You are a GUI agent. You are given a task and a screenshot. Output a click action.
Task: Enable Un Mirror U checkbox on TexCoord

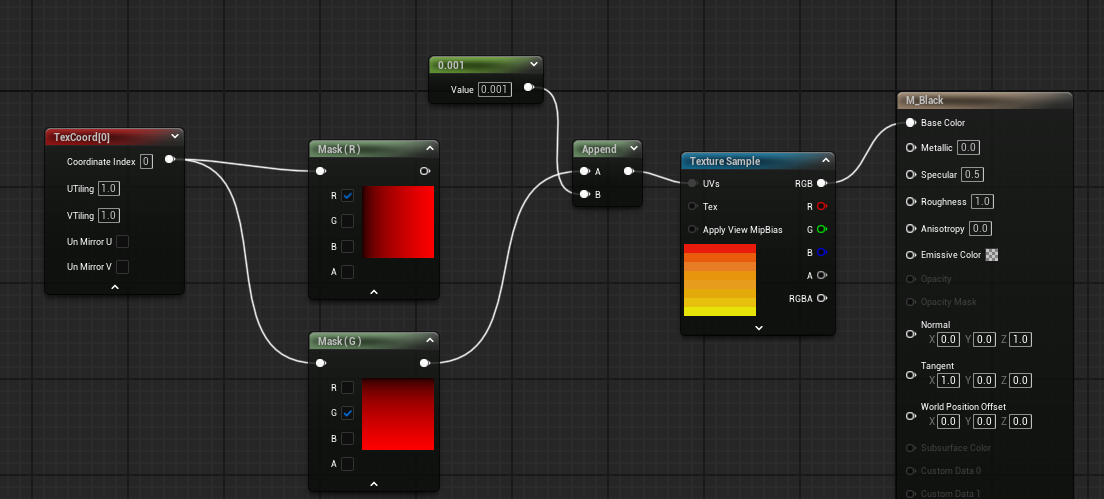click(123, 241)
